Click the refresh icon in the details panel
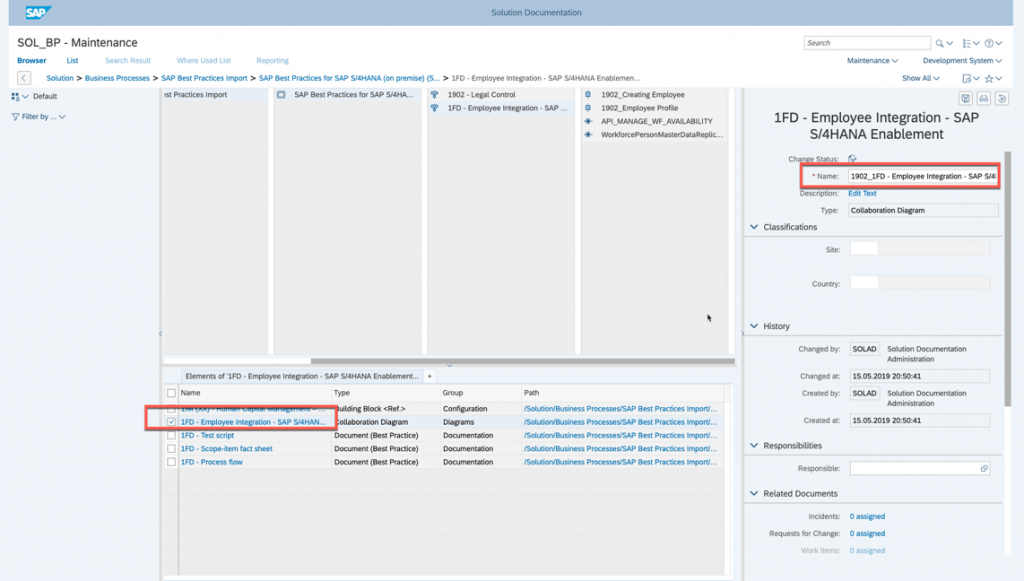Viewport: 1024px width, 581px height. (1002, 99)
